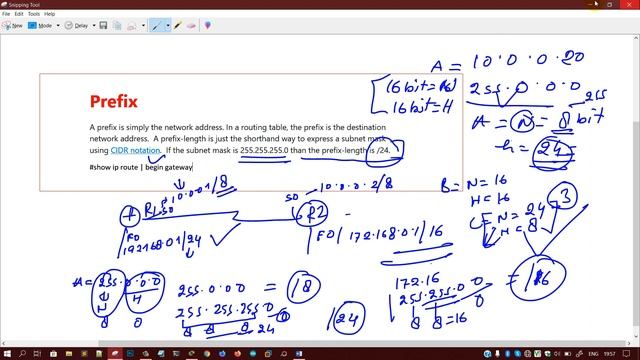Expand the Send Snip dropdown arrow
The width and height of the screenshot is (640, 360).
click(x=143, y=25)
